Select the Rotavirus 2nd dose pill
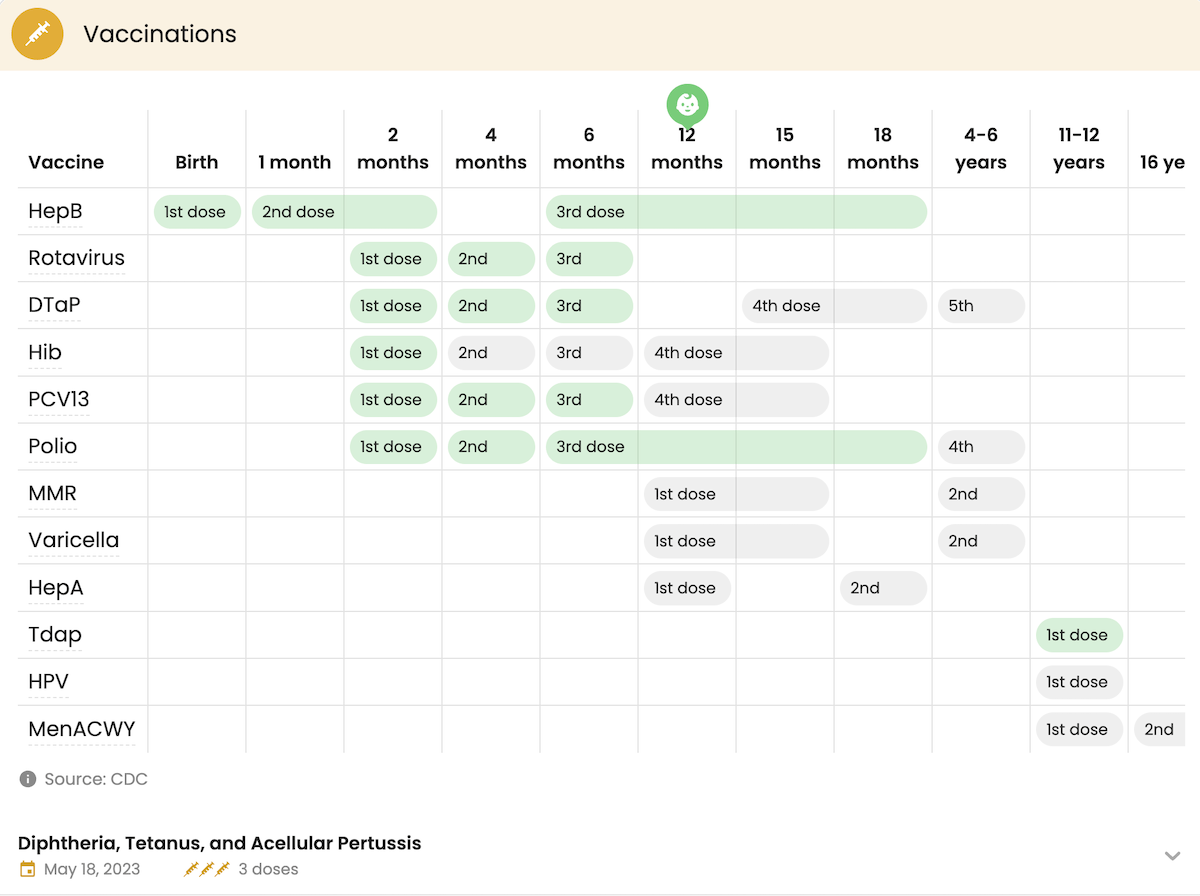 [491, 259]
